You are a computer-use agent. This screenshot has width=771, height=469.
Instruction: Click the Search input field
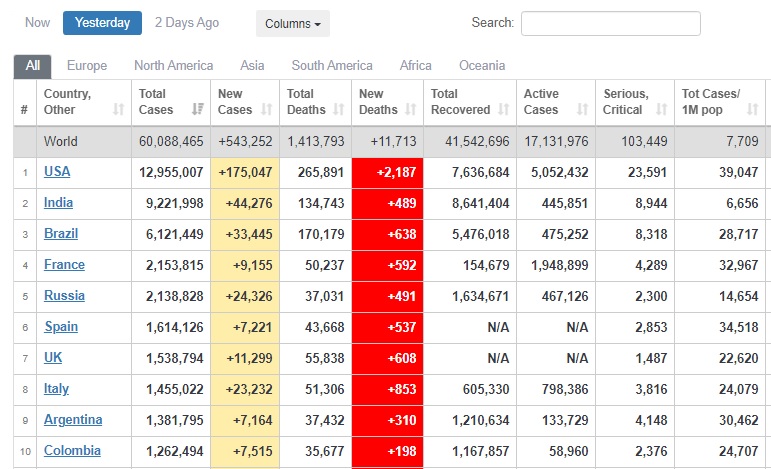point(610,23)
